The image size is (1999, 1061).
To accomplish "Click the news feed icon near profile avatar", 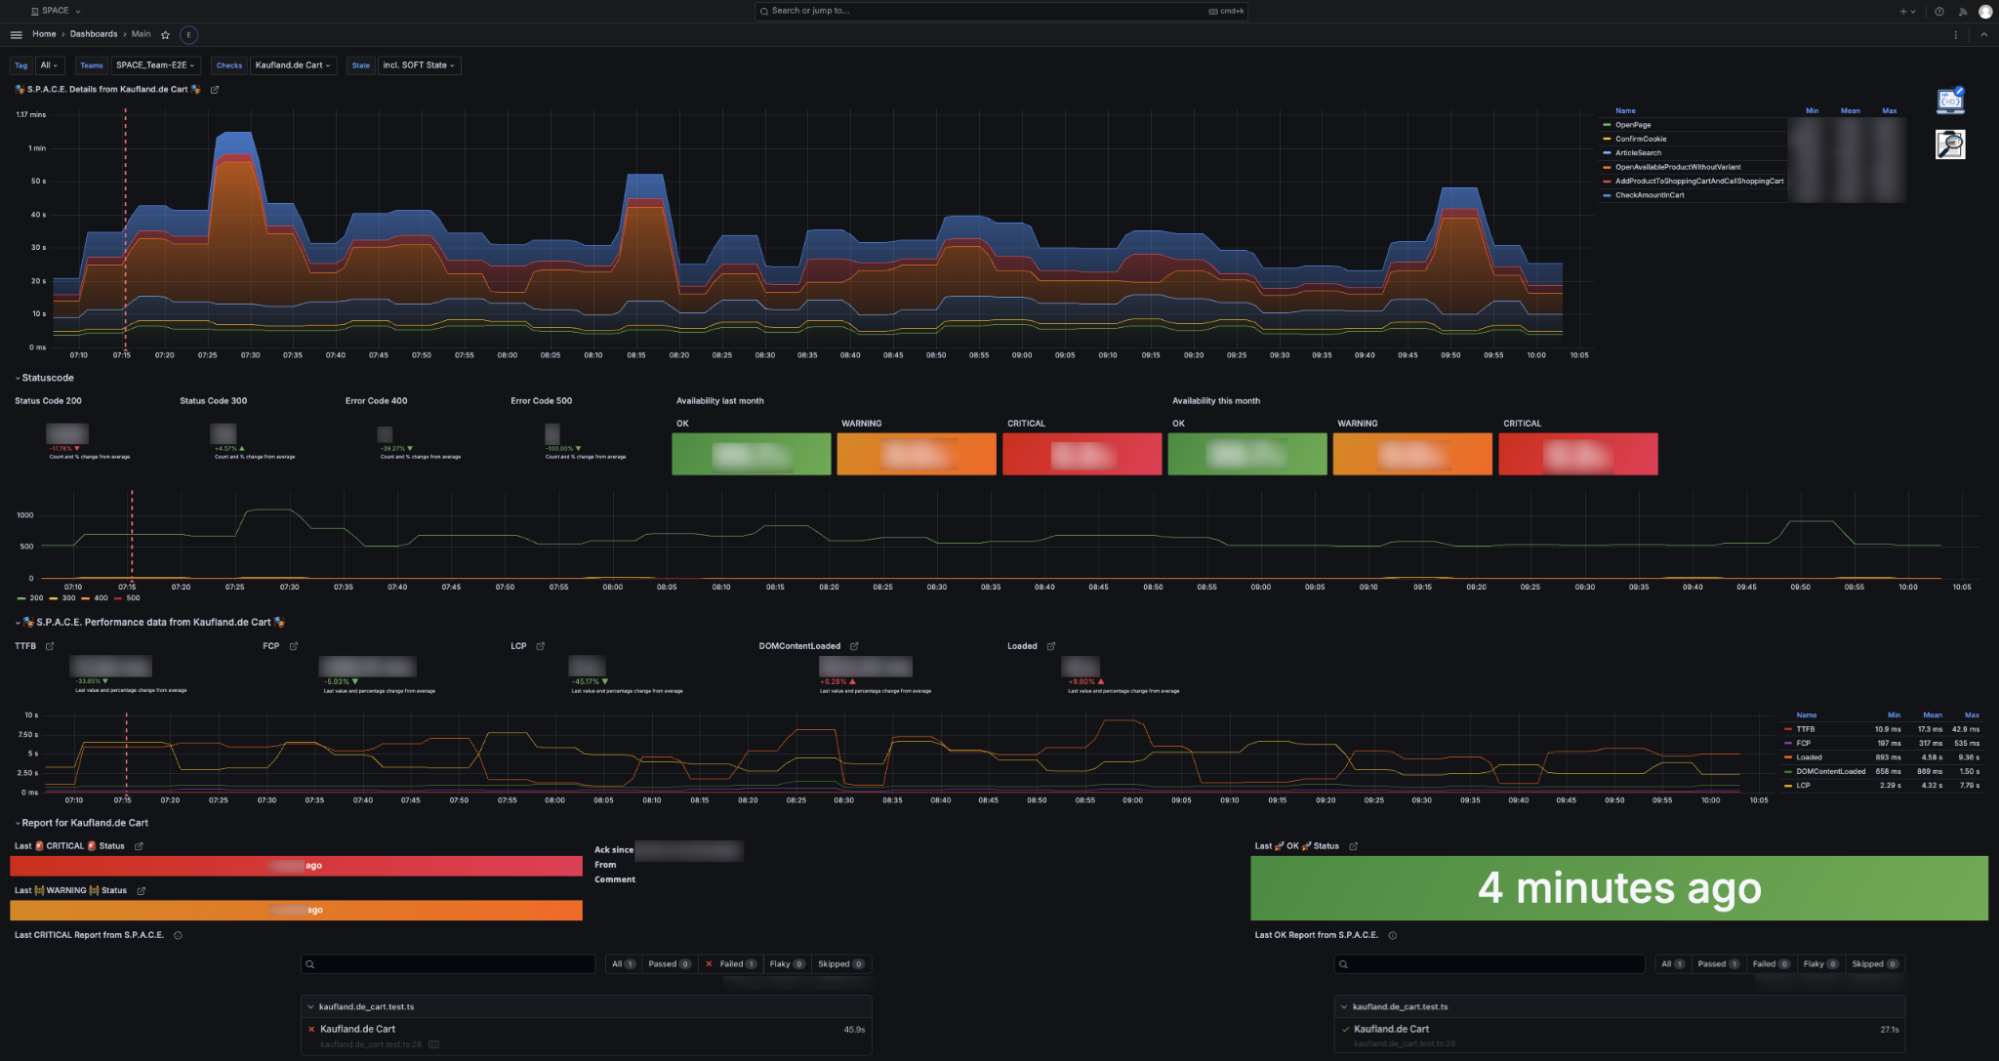I will (1963, 11).
